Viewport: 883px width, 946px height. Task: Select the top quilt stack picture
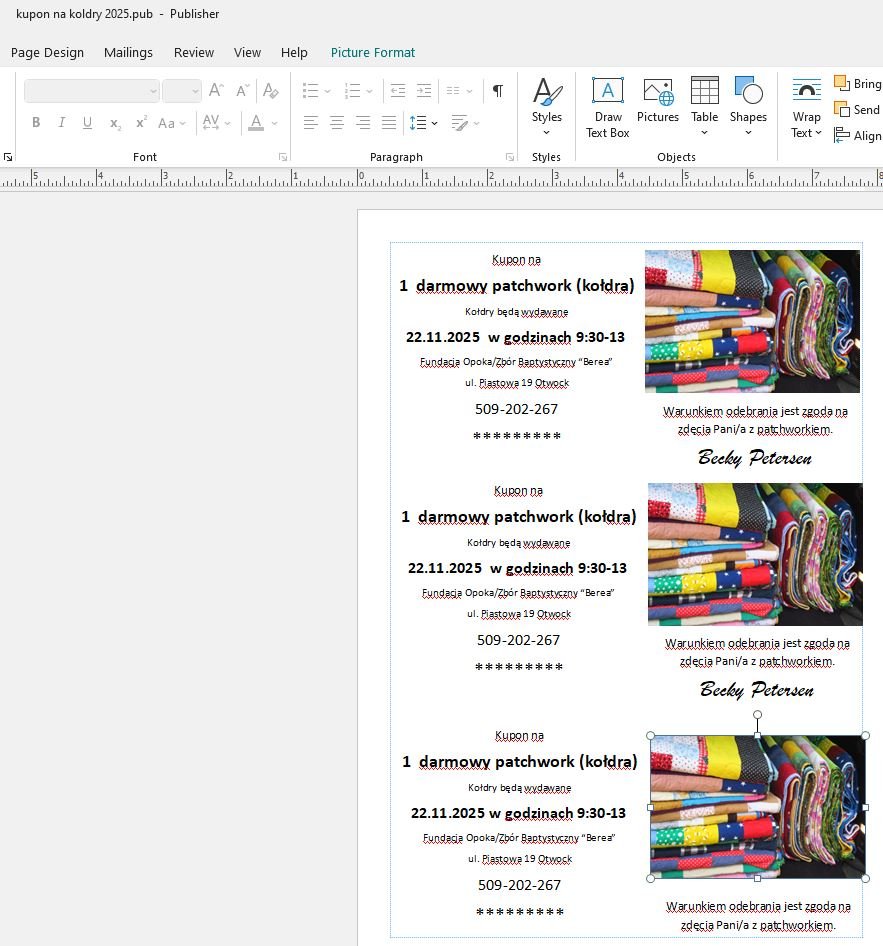pos(752,321)
